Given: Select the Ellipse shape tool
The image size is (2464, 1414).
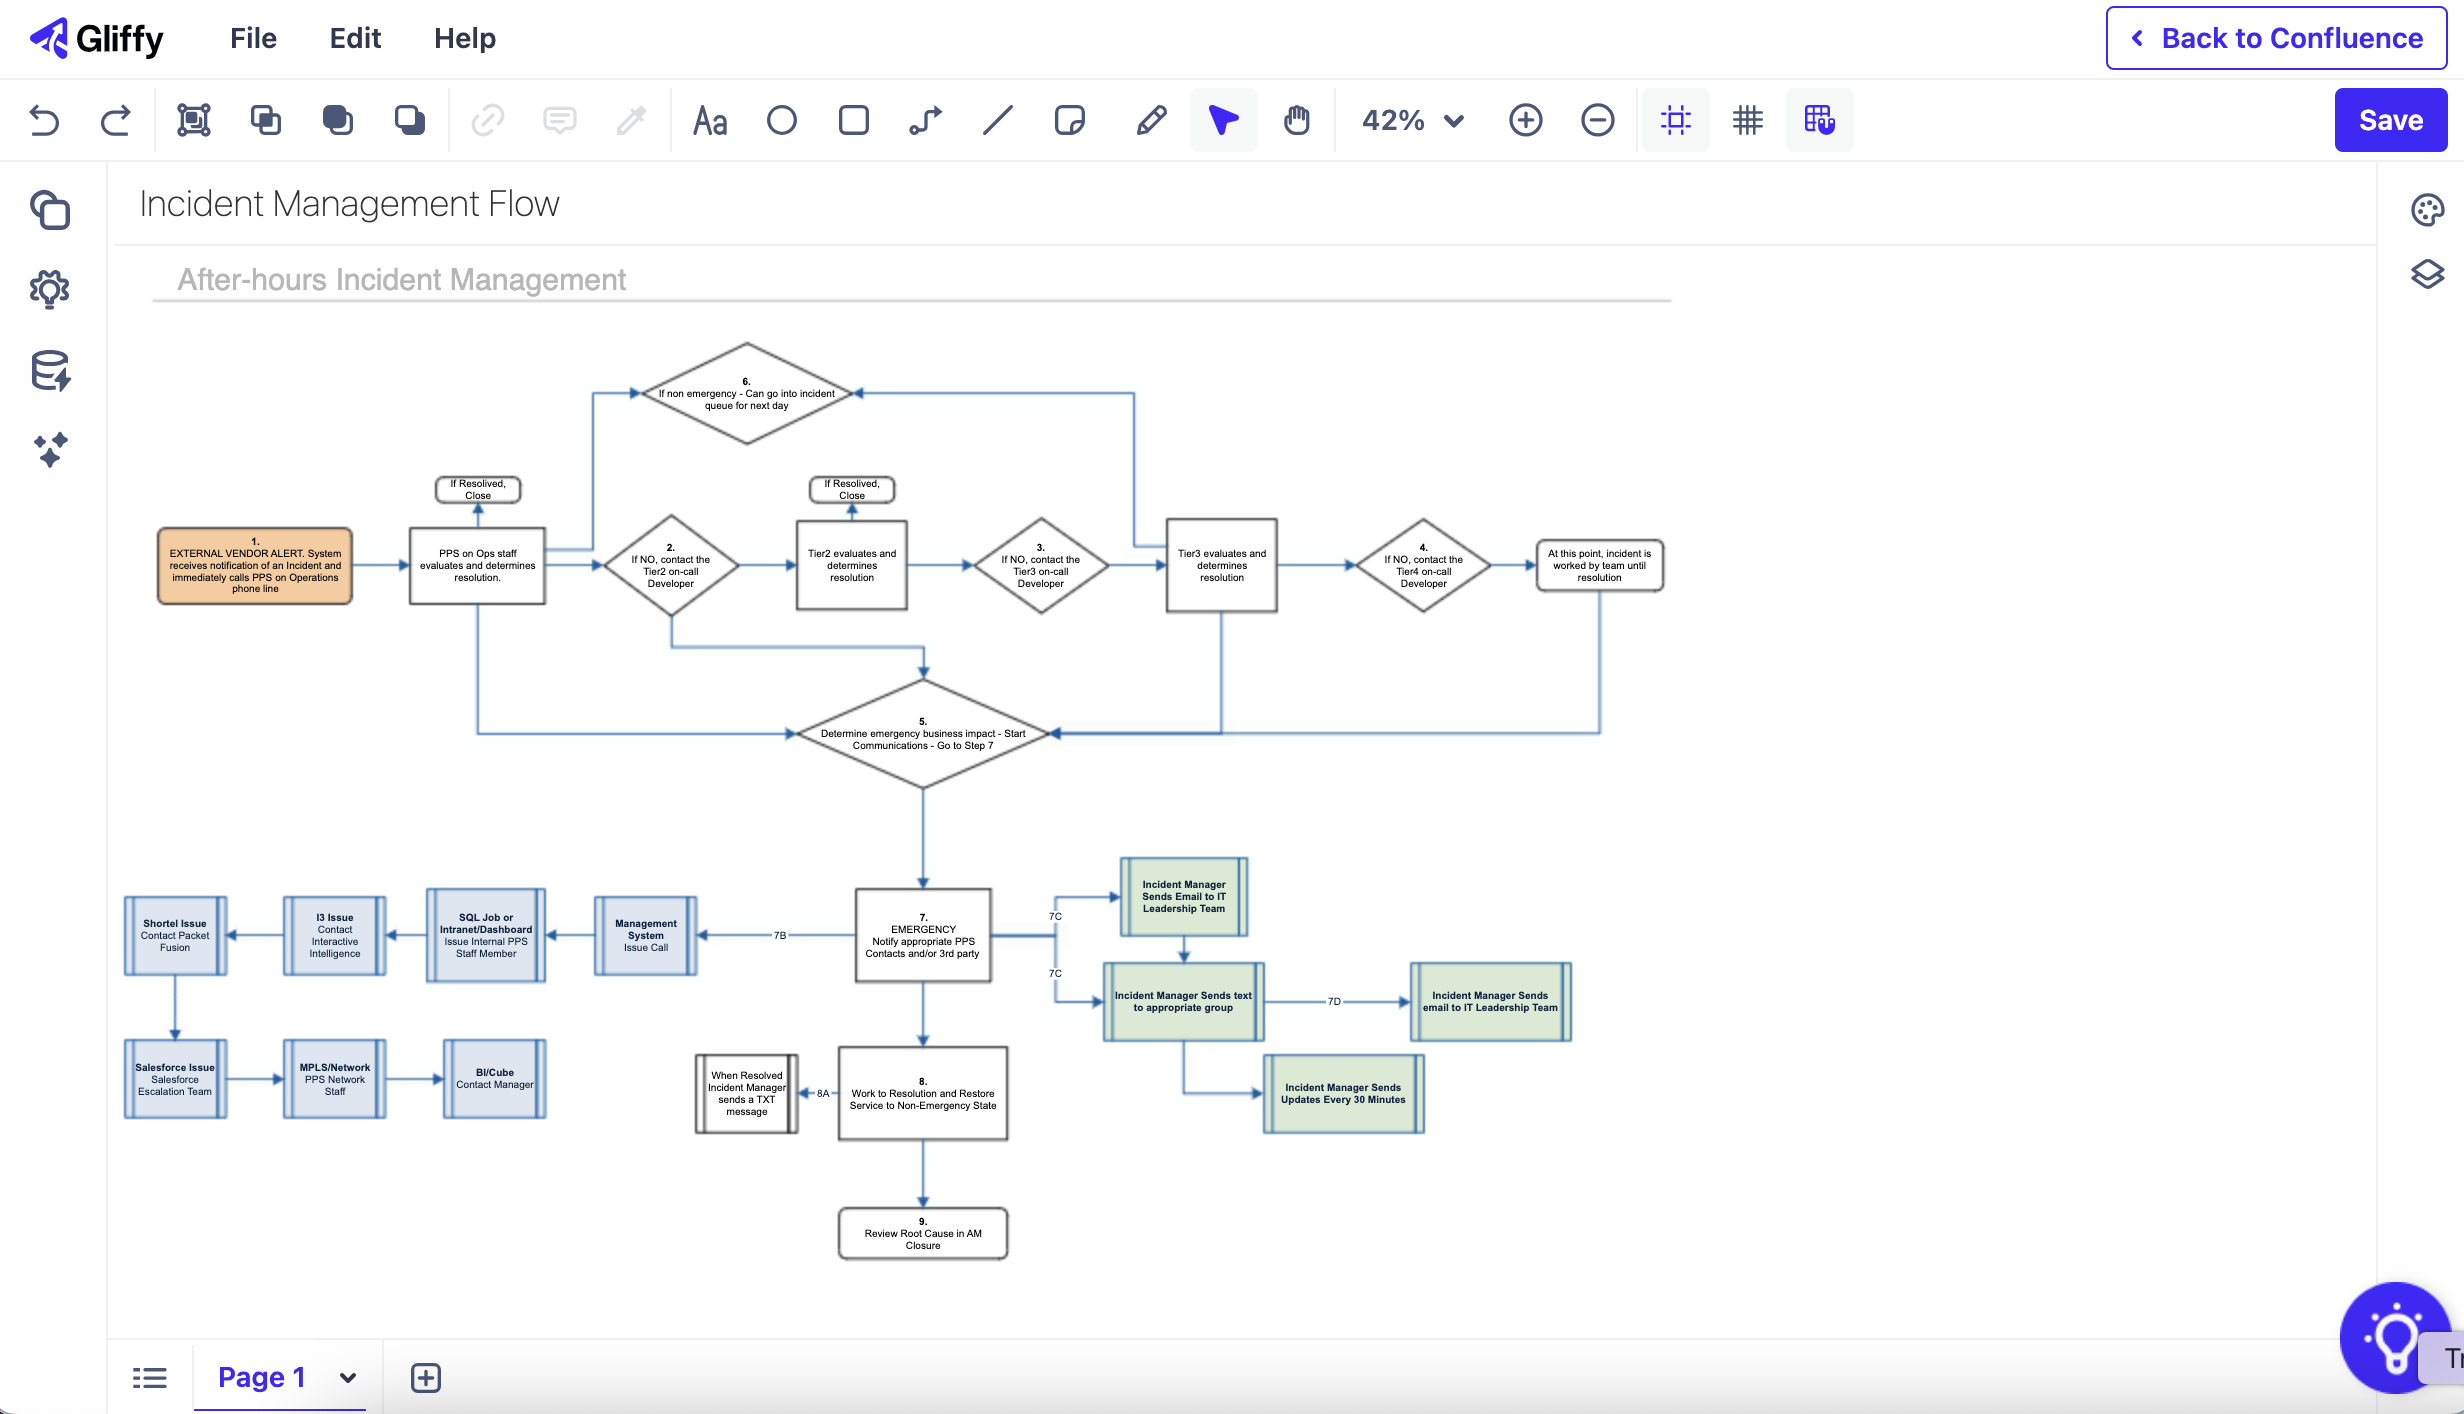Looking at the screenshot, I should 782,120.
